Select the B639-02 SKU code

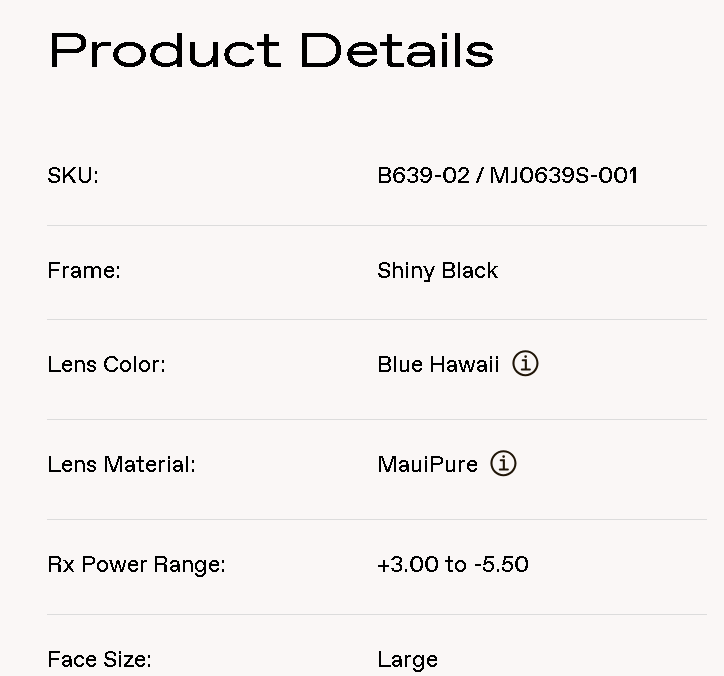(x=423, y=176)
